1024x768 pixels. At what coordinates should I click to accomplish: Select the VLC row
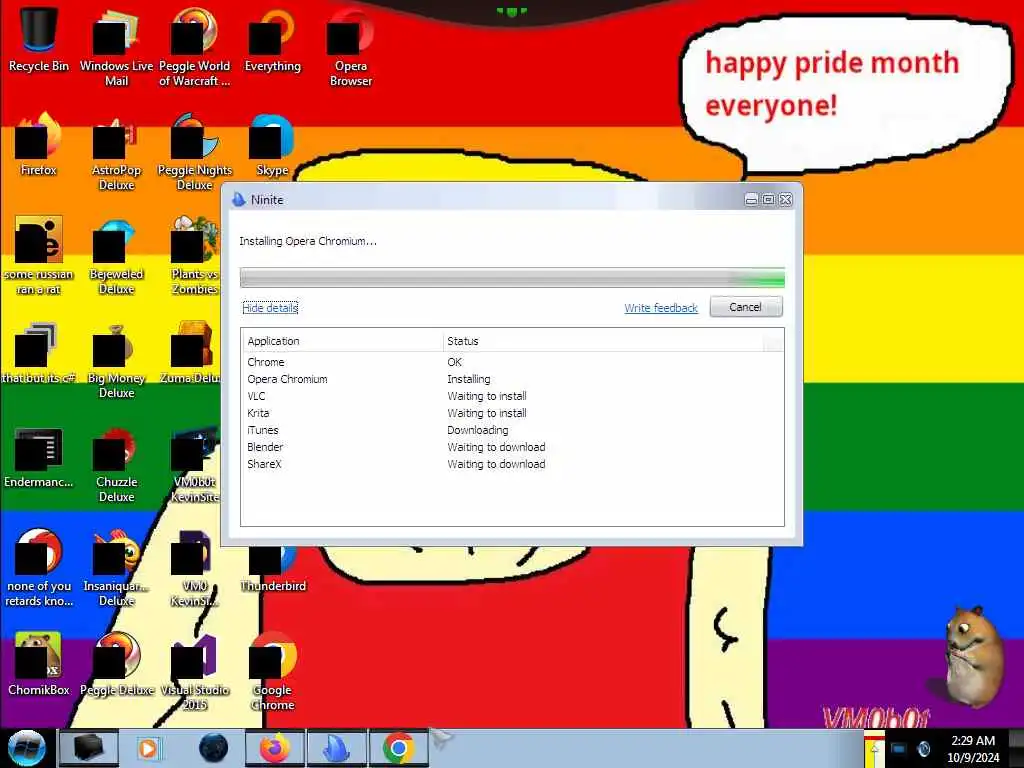point(512,396)
